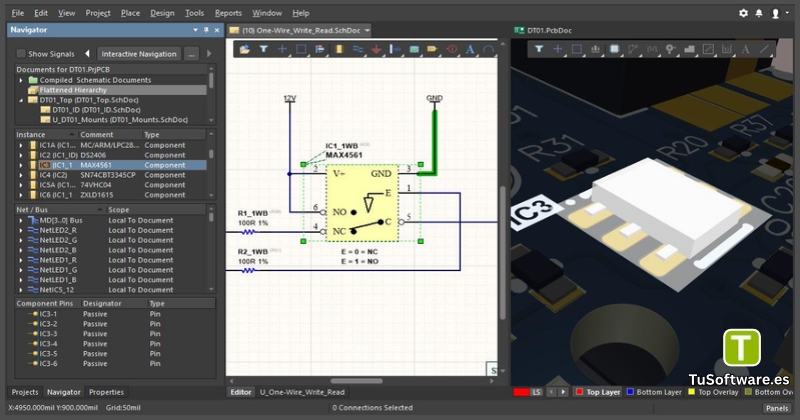Switch to the Properties panel tab
The width and height of the screenshot is (800, 420).
click(x=106, y=392)
